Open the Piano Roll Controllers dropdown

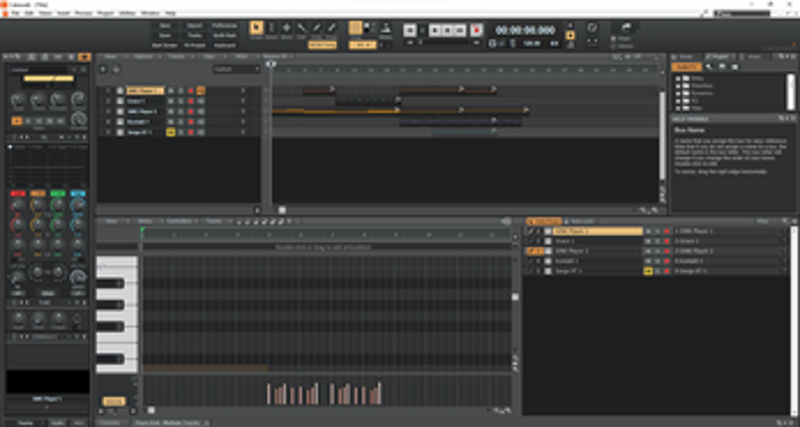coord(180,221)
